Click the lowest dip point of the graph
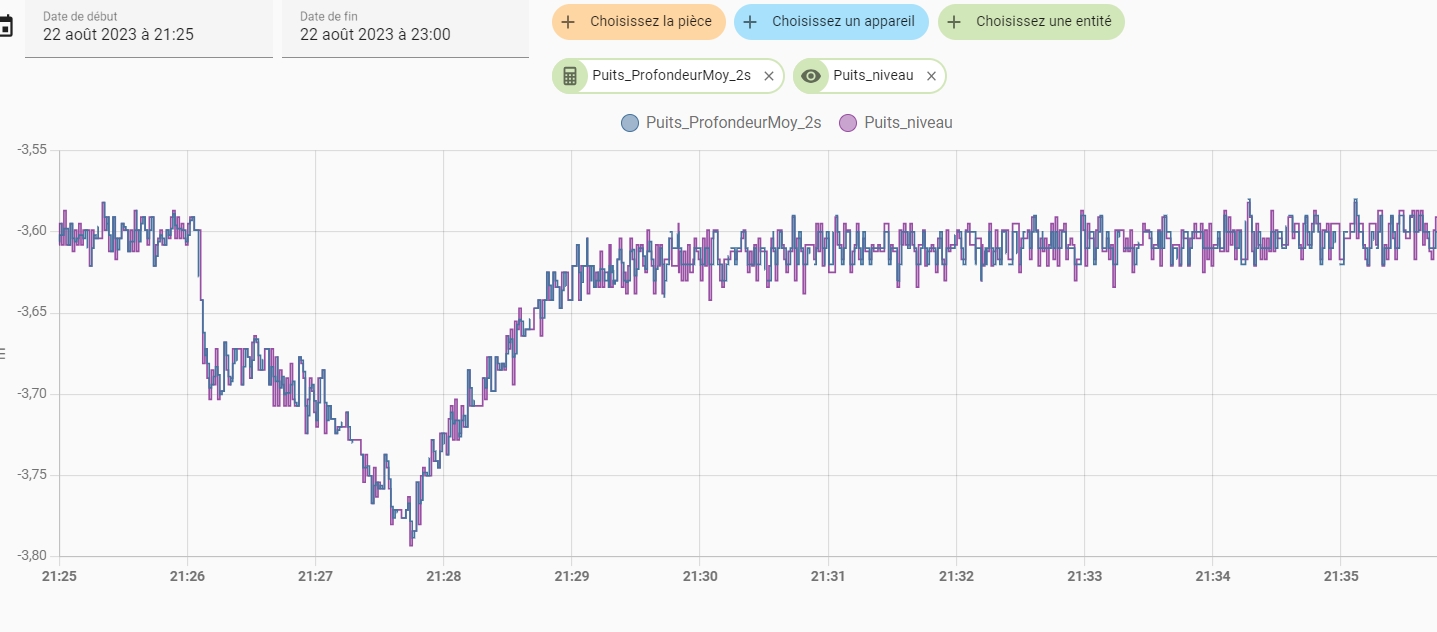Image resolution: width=1437 pixels, height=632 pixels. pyautogui.click(x=411, y=542)
